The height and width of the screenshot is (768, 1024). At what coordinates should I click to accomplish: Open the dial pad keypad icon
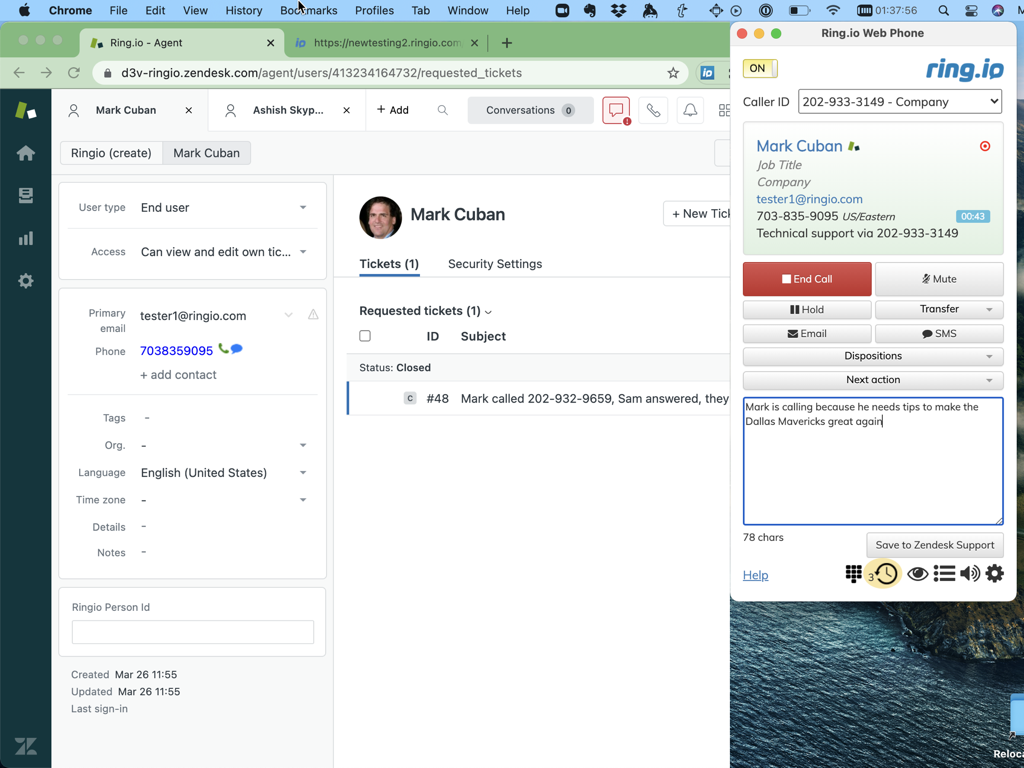click(x=853, y=574)
